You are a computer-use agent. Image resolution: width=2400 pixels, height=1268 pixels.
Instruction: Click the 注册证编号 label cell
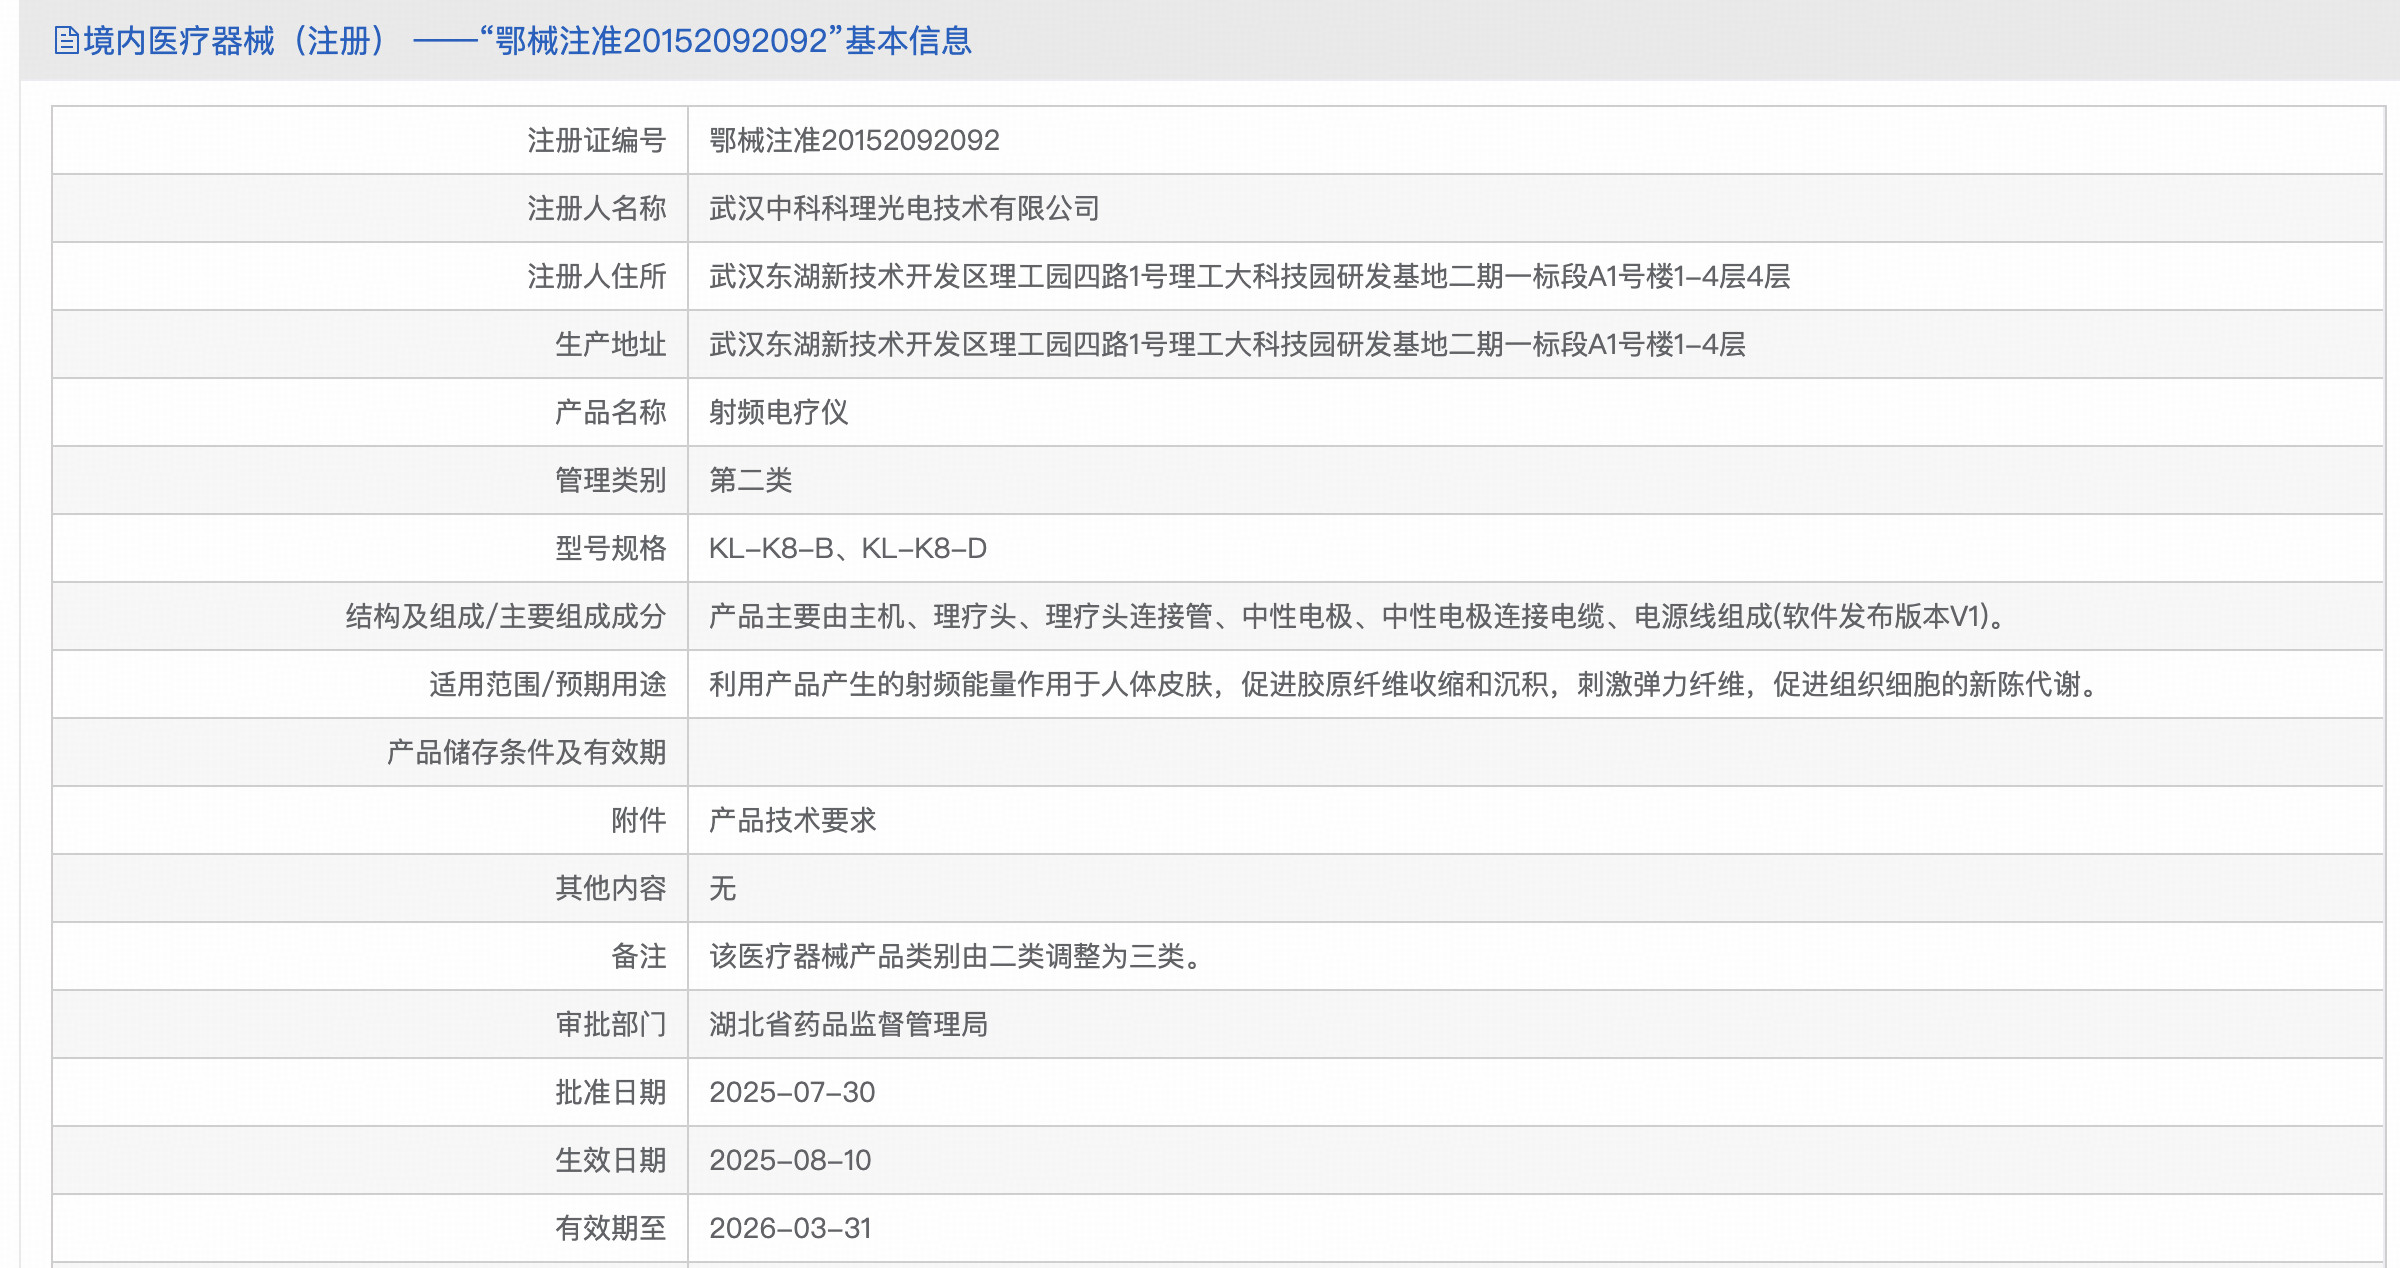596,140
